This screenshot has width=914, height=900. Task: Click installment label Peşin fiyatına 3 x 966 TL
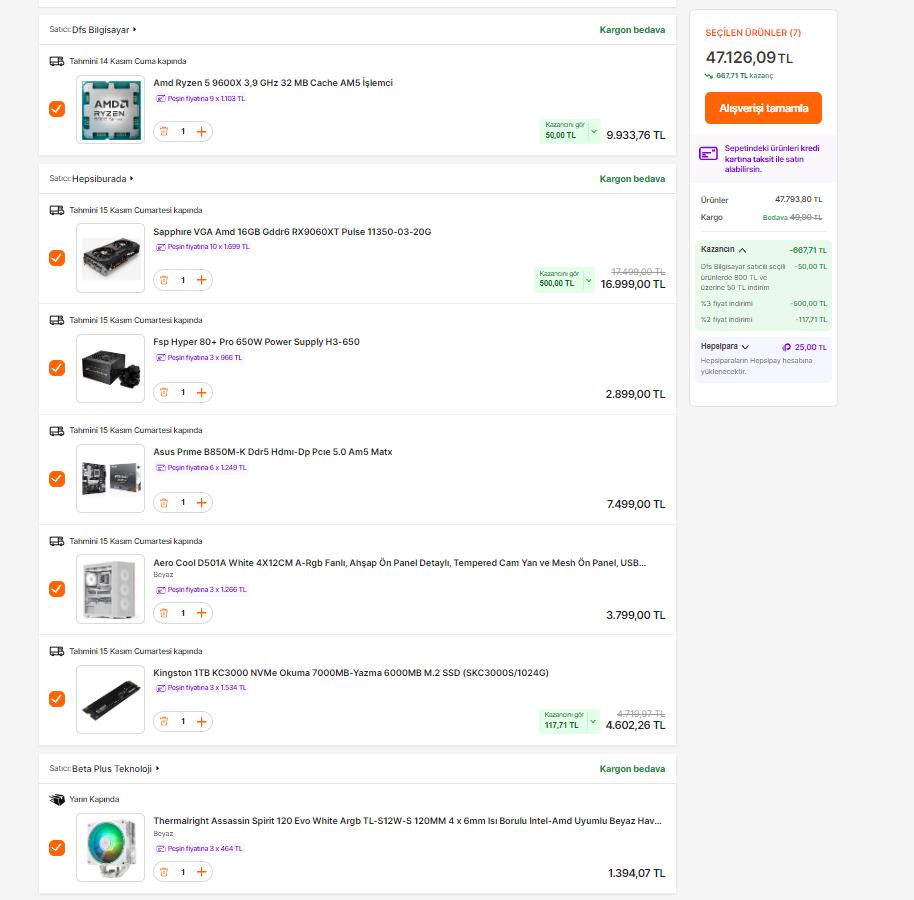[199, 358]
